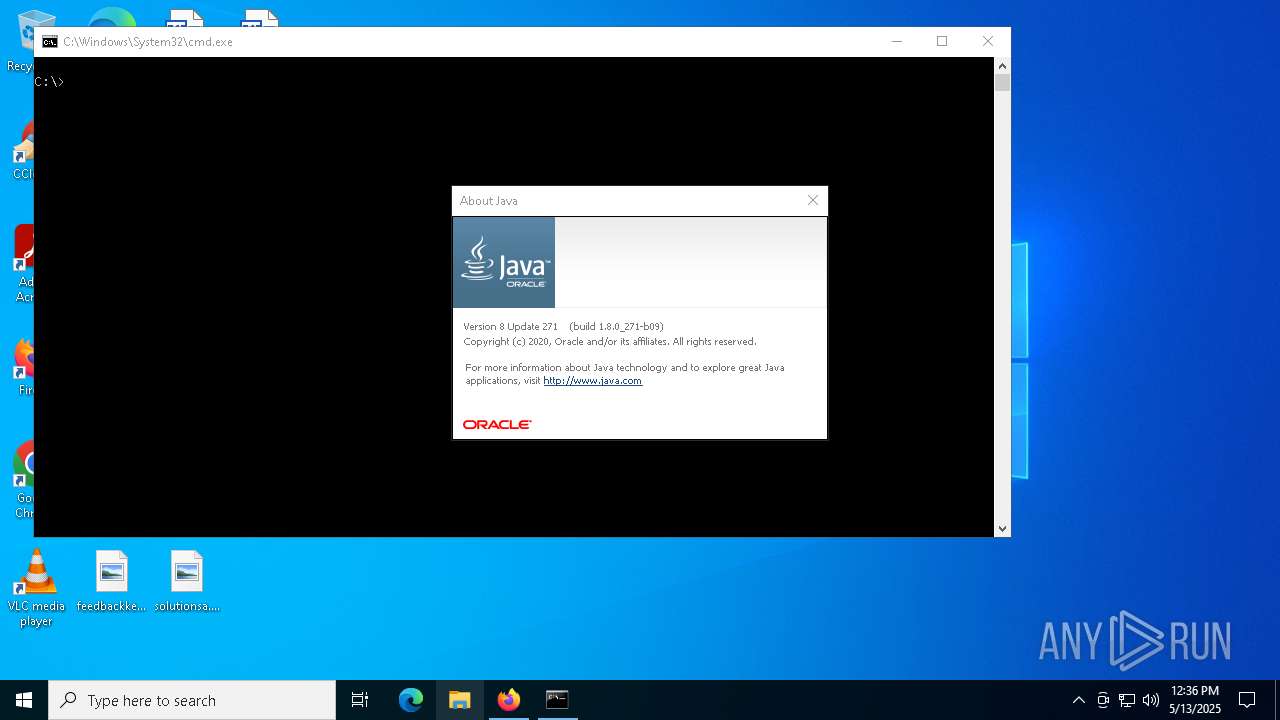Maximize the cmd.exe window
This screenshot has width=1280, height=720.
pos(942,41)
